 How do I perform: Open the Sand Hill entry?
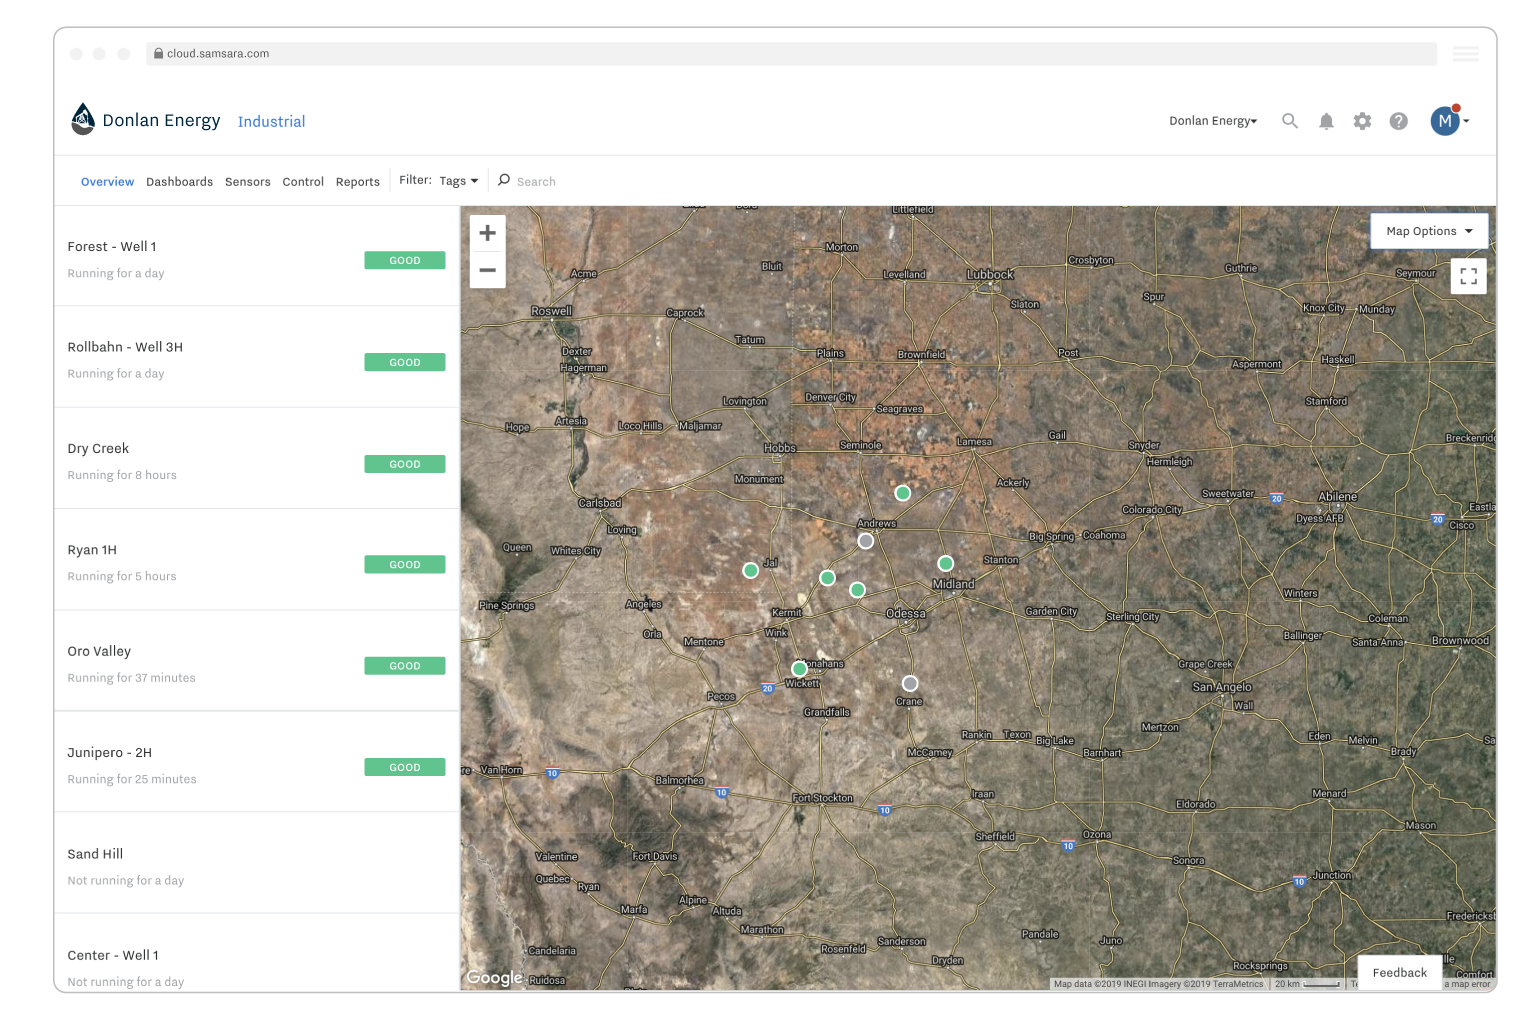257,863
